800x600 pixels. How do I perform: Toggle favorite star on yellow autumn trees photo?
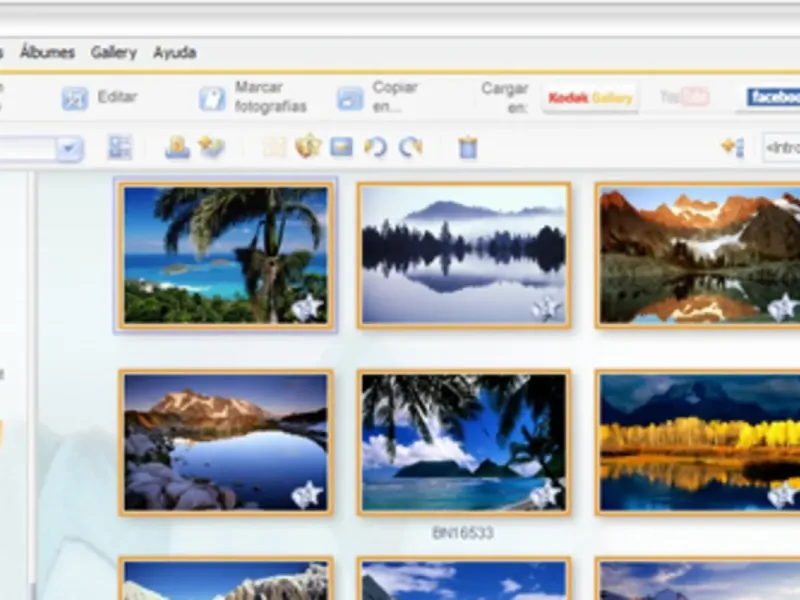[x=783, y=495]
